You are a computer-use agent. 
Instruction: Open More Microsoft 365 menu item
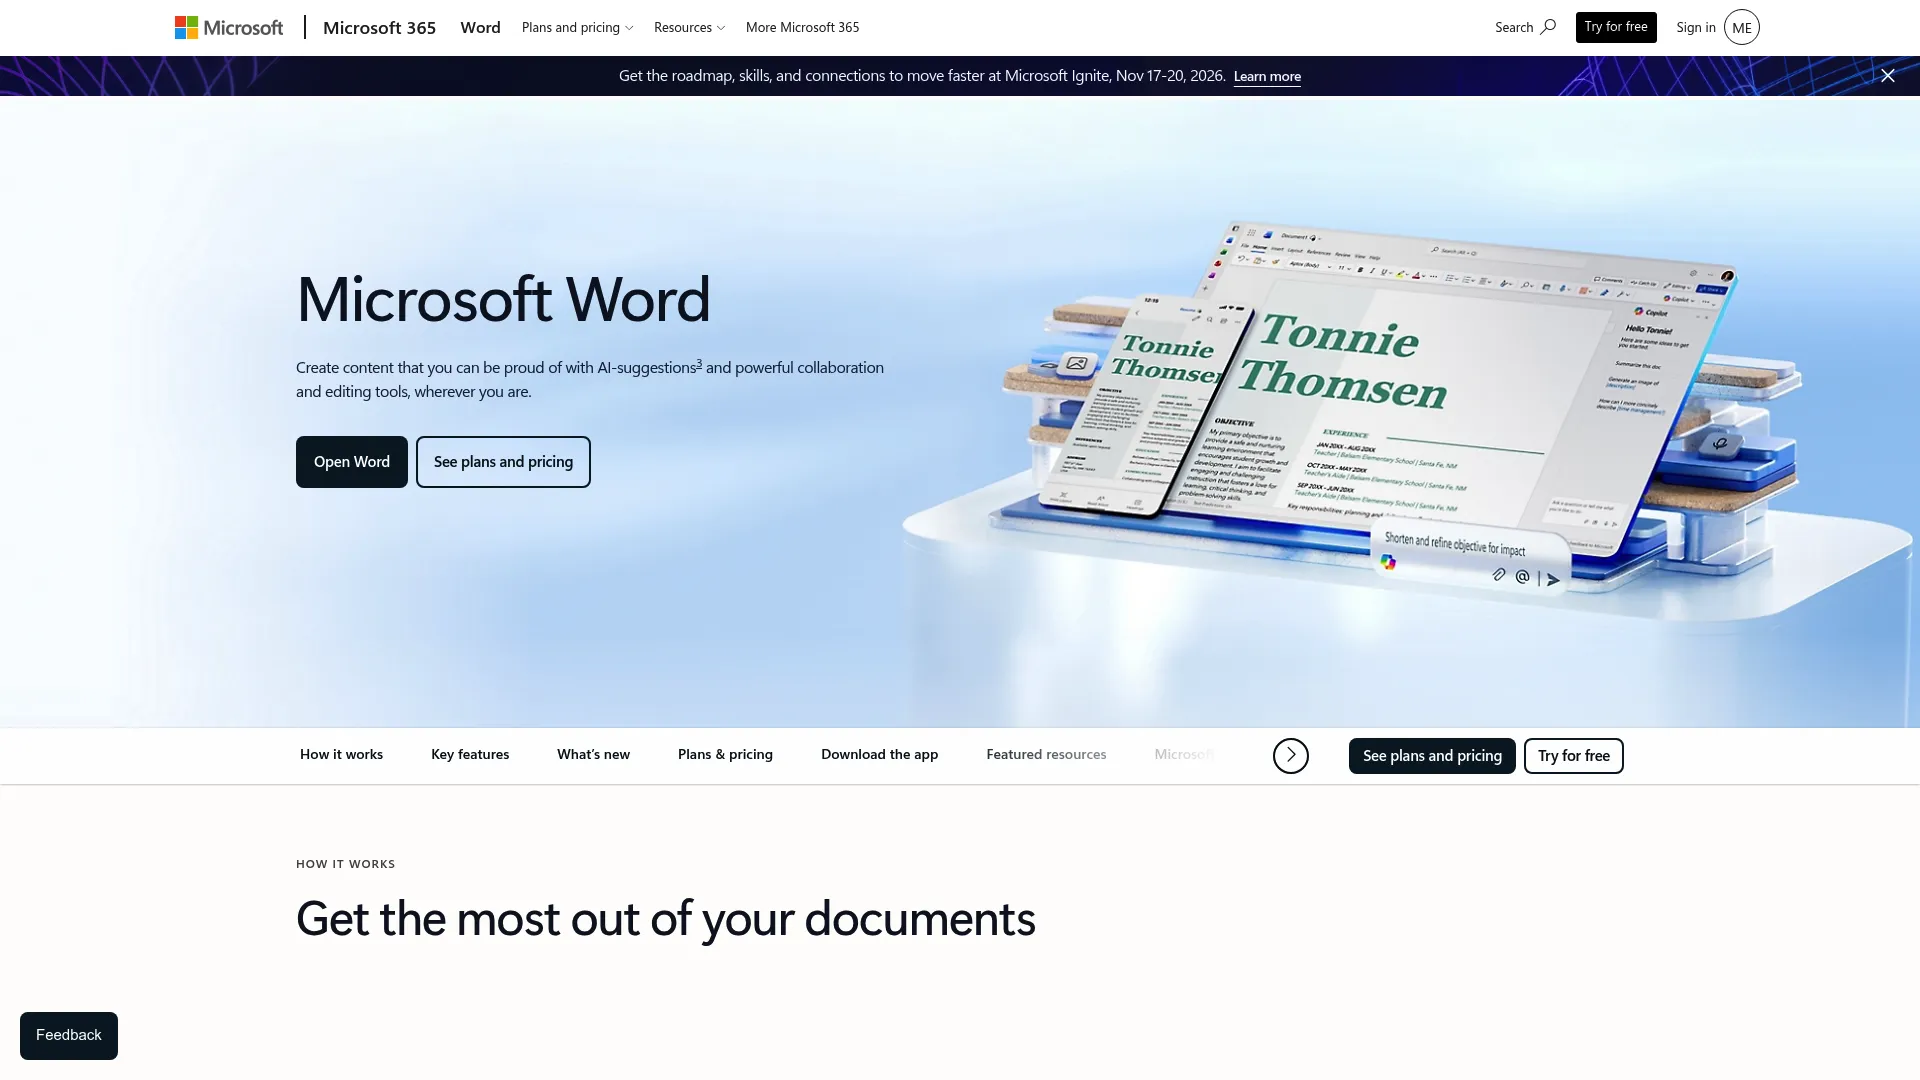802,27
